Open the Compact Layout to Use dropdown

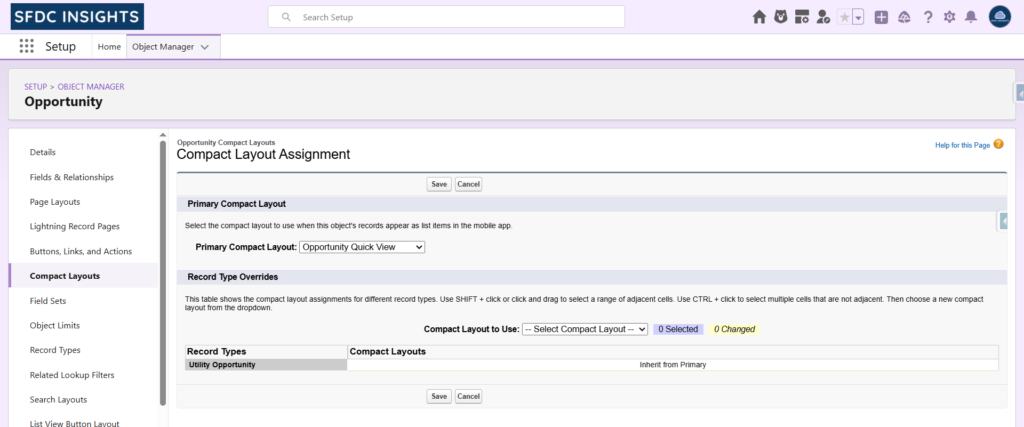click(x=585, y=329)
